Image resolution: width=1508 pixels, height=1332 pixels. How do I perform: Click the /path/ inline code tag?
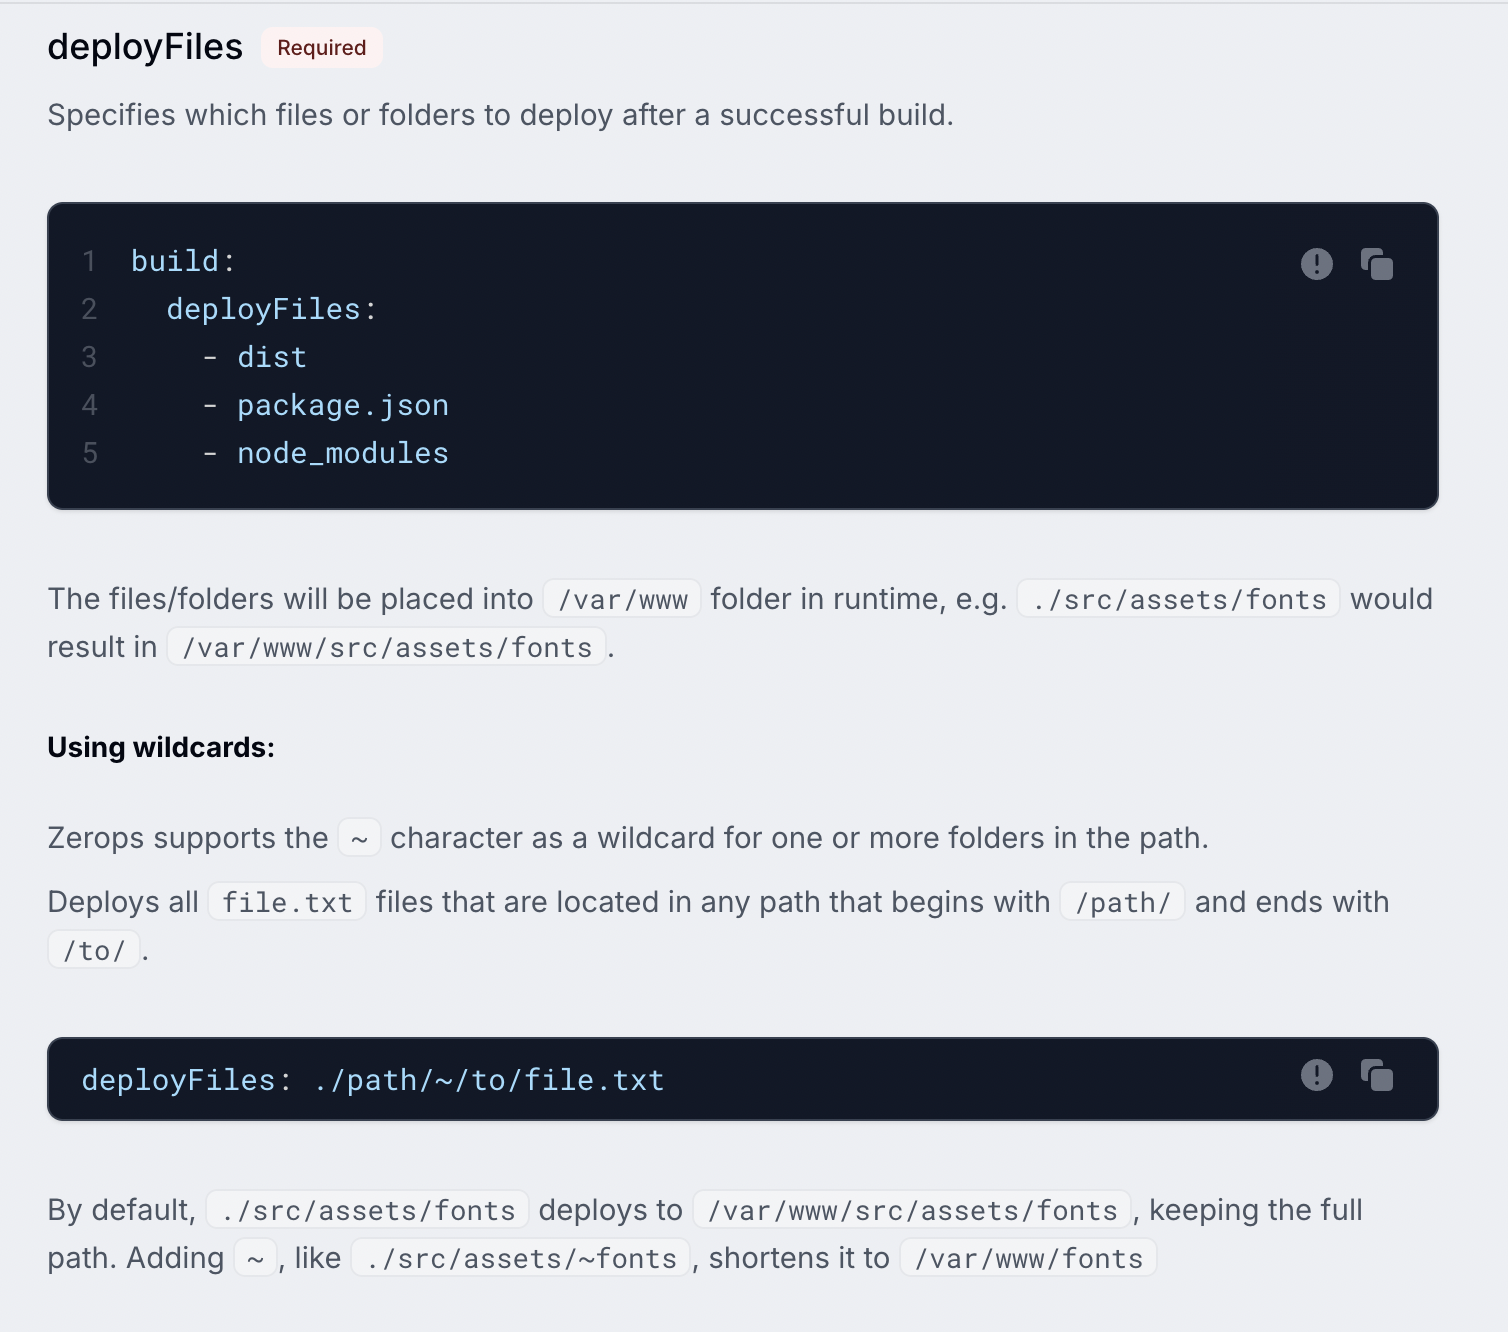(x=1122, y=902)
